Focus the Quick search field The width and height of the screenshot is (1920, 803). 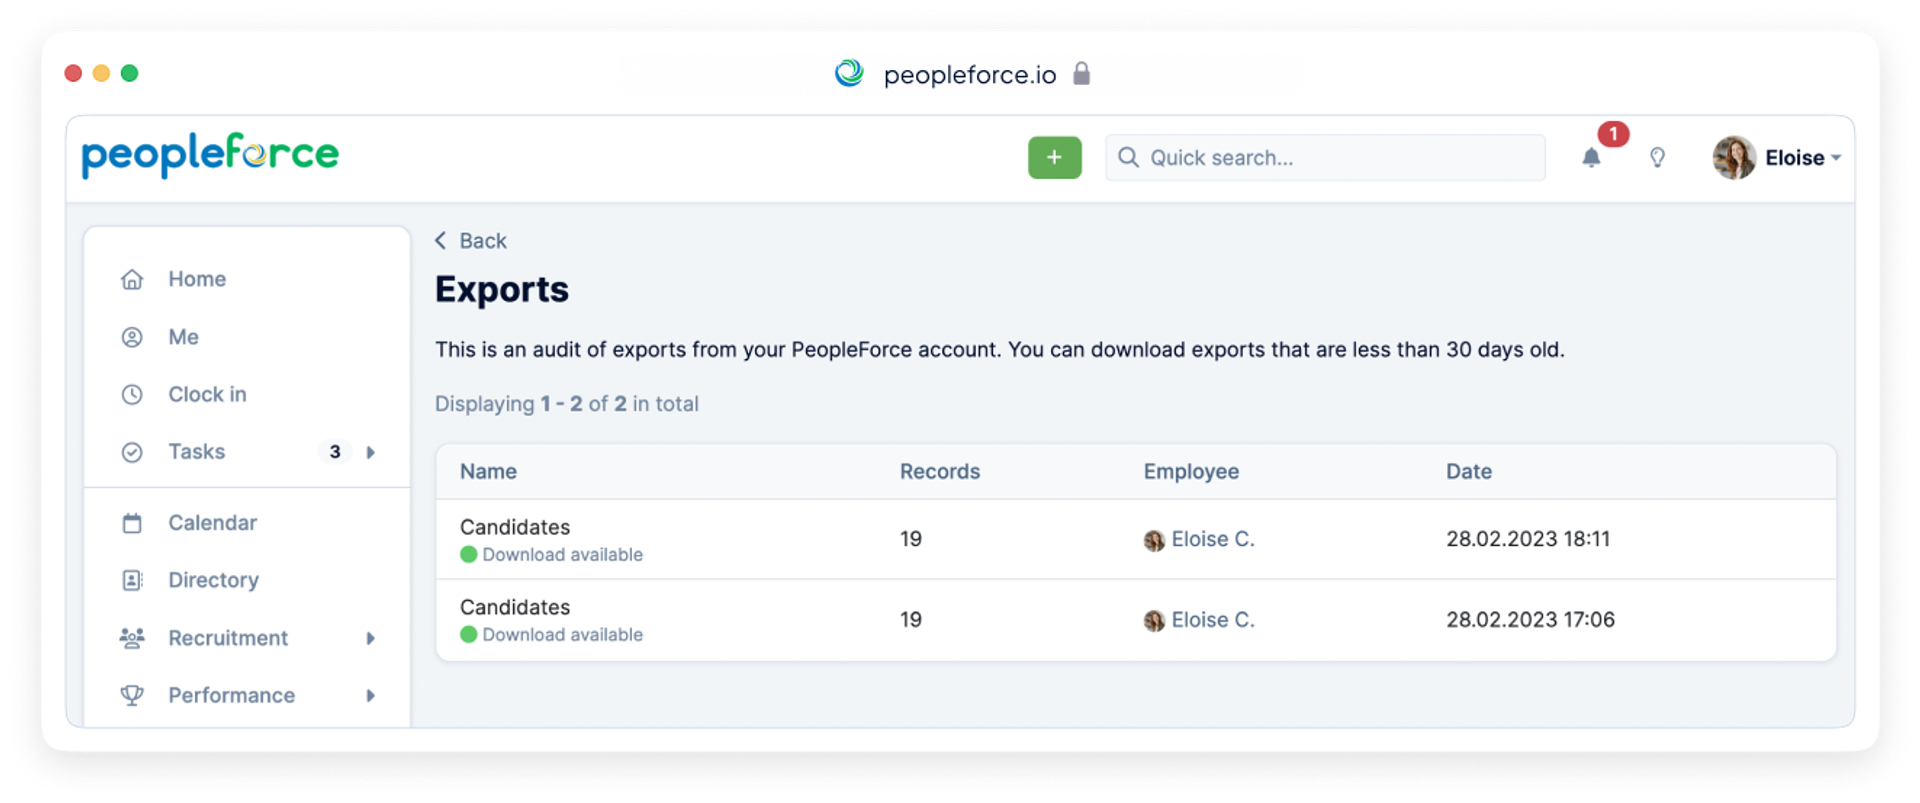point(1325,157)
